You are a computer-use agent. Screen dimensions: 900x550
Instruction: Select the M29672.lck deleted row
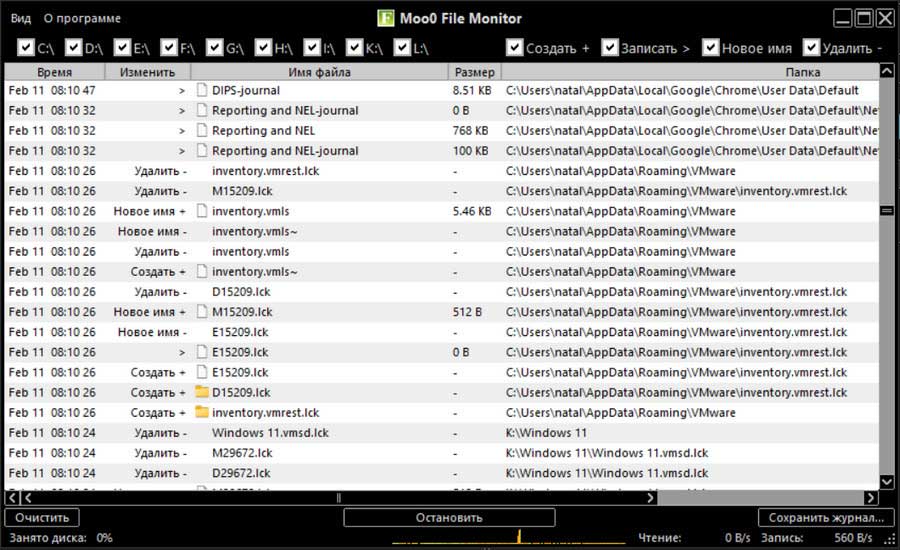coord(441,453)
